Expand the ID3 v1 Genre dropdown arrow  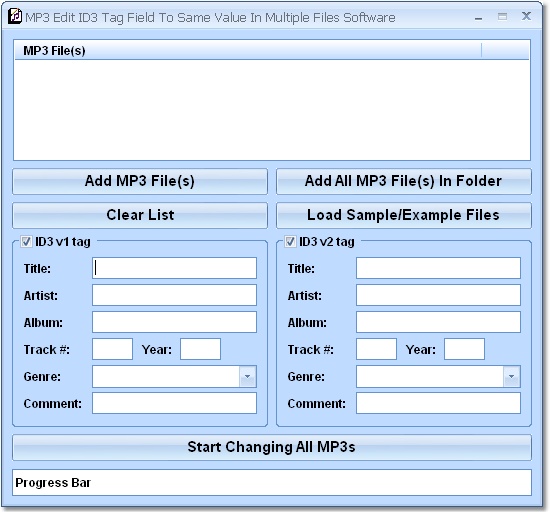(248, 376)
